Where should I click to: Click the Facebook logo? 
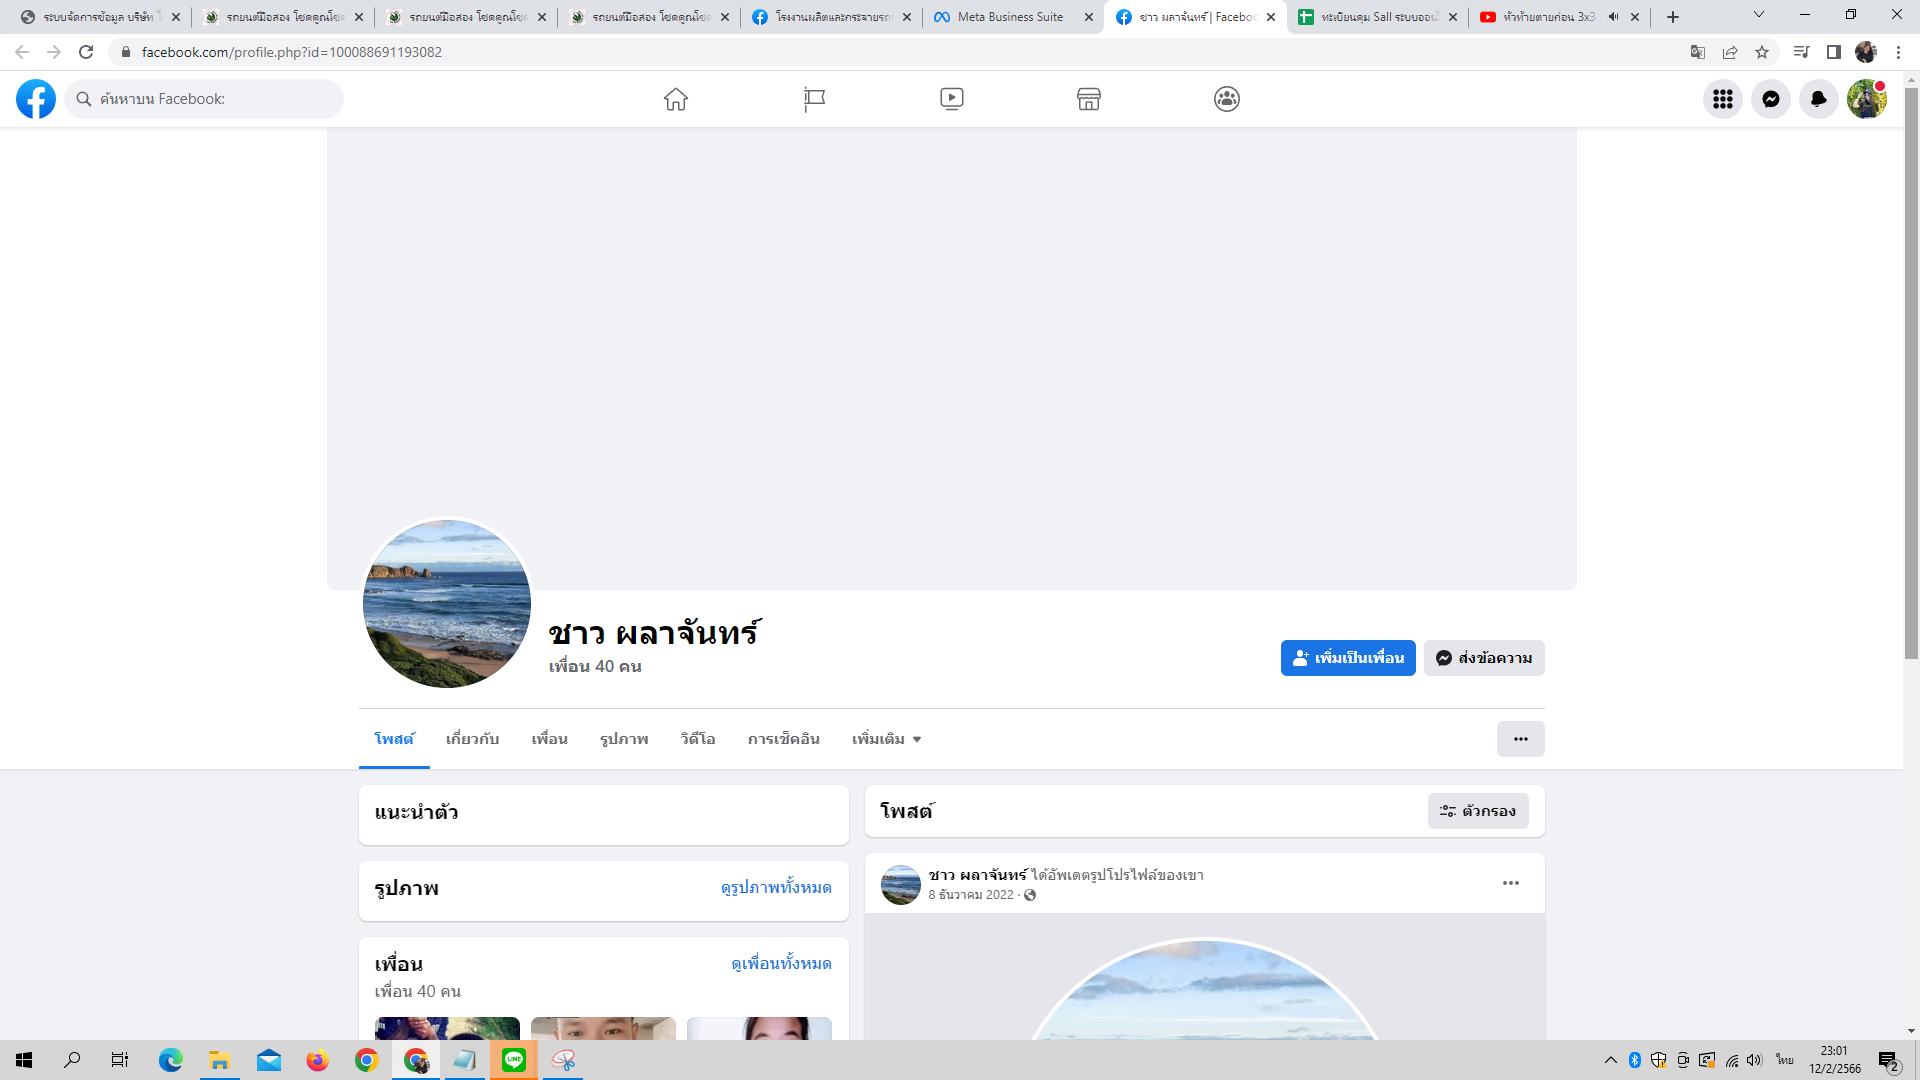(x=36, y=99)
